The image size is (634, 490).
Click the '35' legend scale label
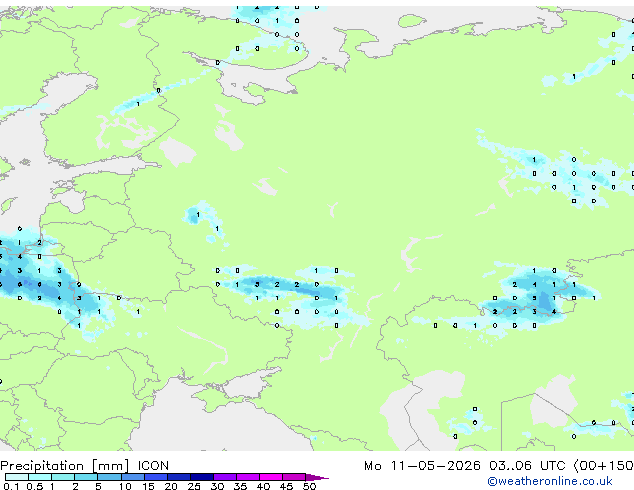(x=240, y=486)
